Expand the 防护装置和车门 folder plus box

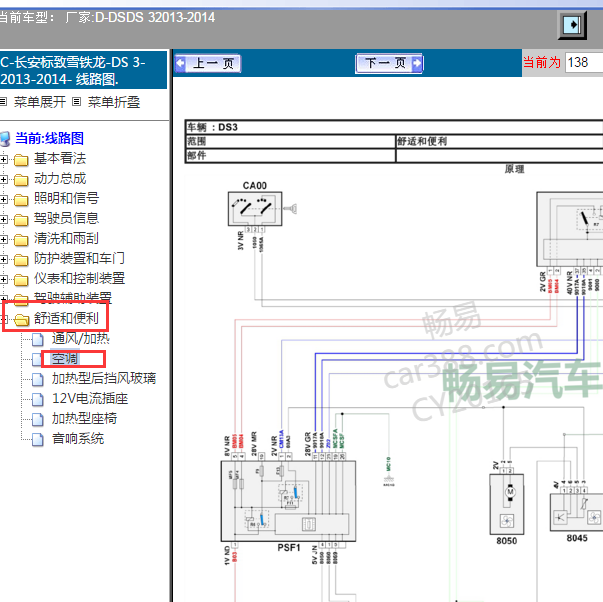click(3, 259)
